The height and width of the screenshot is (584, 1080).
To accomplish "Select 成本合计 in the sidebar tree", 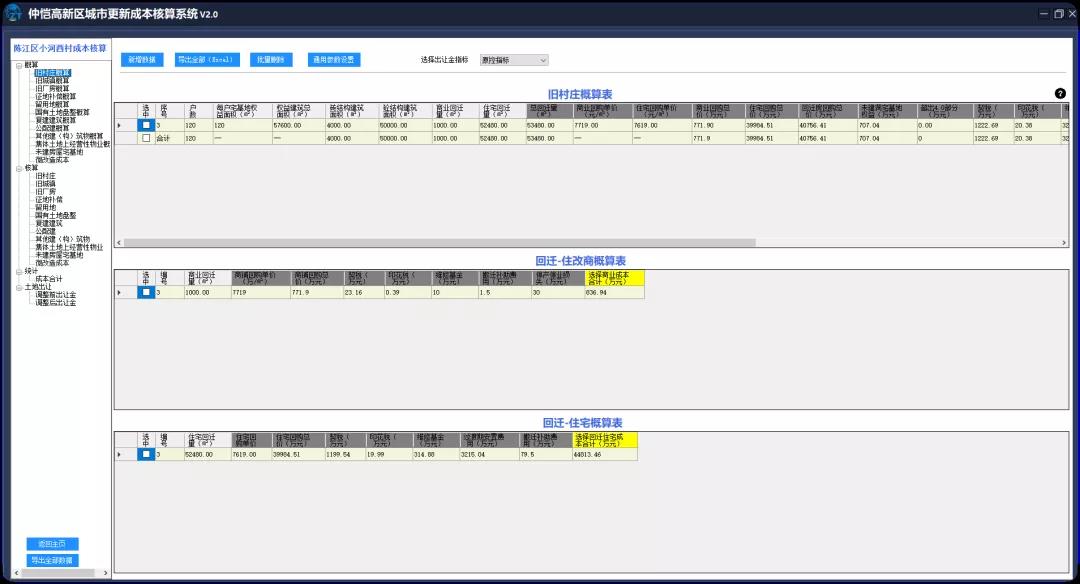I will pyautogui.click(x=49, y=279).
